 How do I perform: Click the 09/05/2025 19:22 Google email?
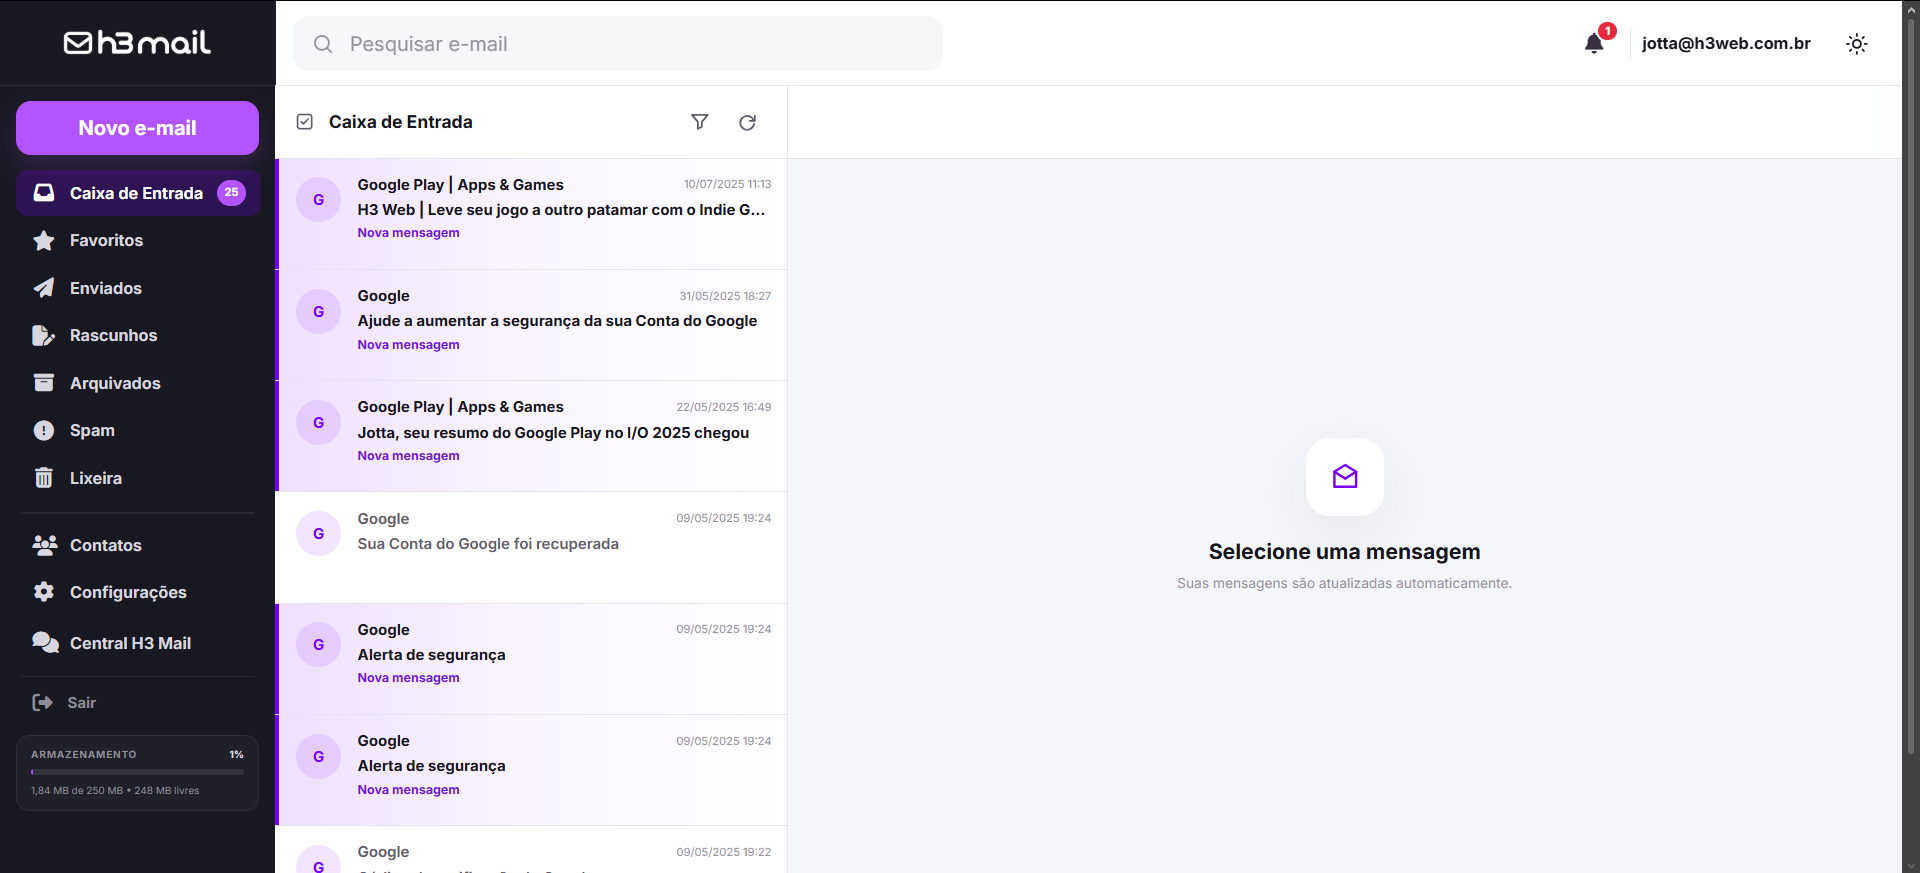click(x=532, y=850)
